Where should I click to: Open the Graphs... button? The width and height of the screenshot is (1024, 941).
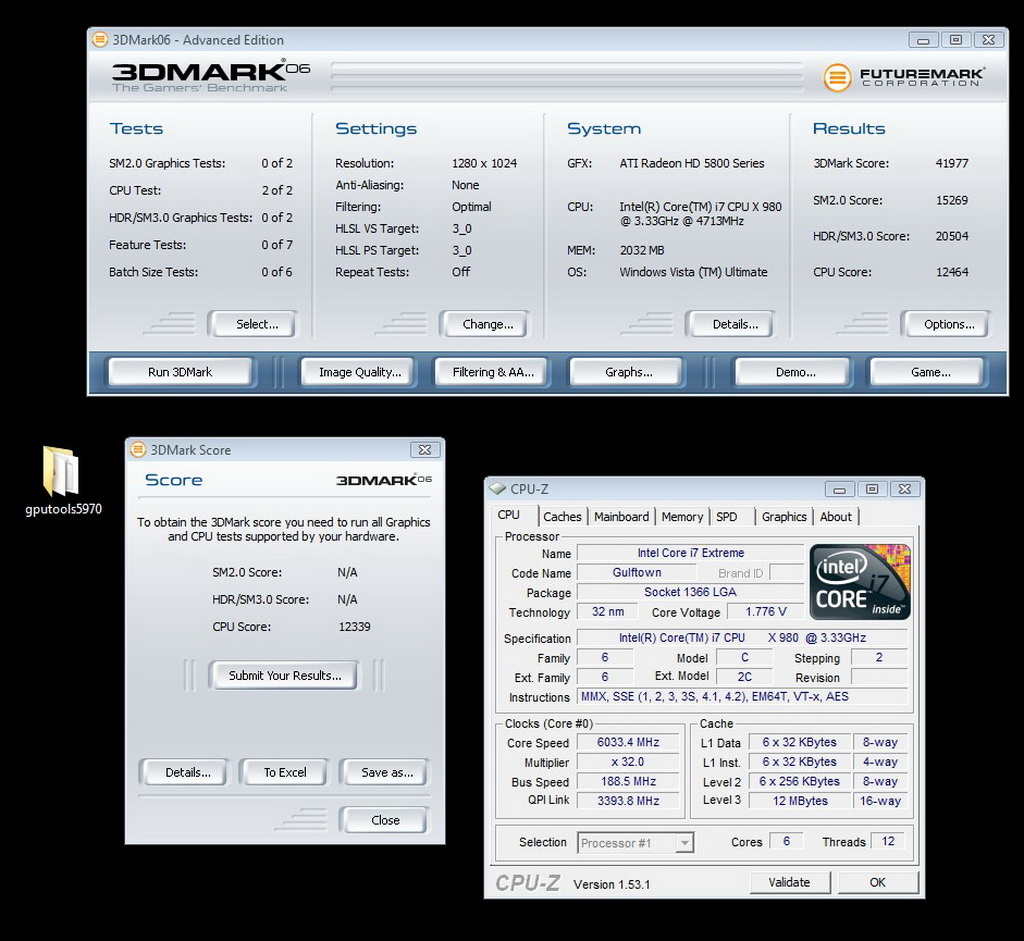628,372
